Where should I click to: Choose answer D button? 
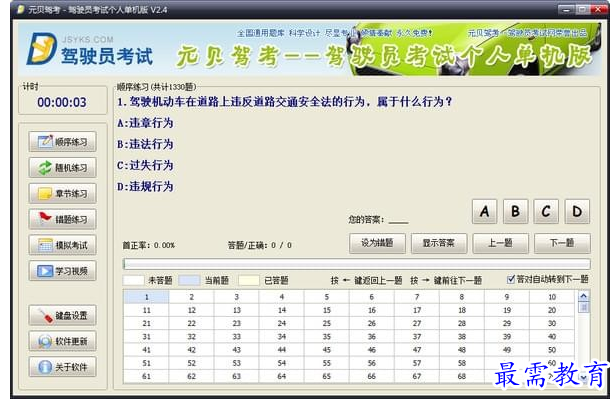[577, 211]
